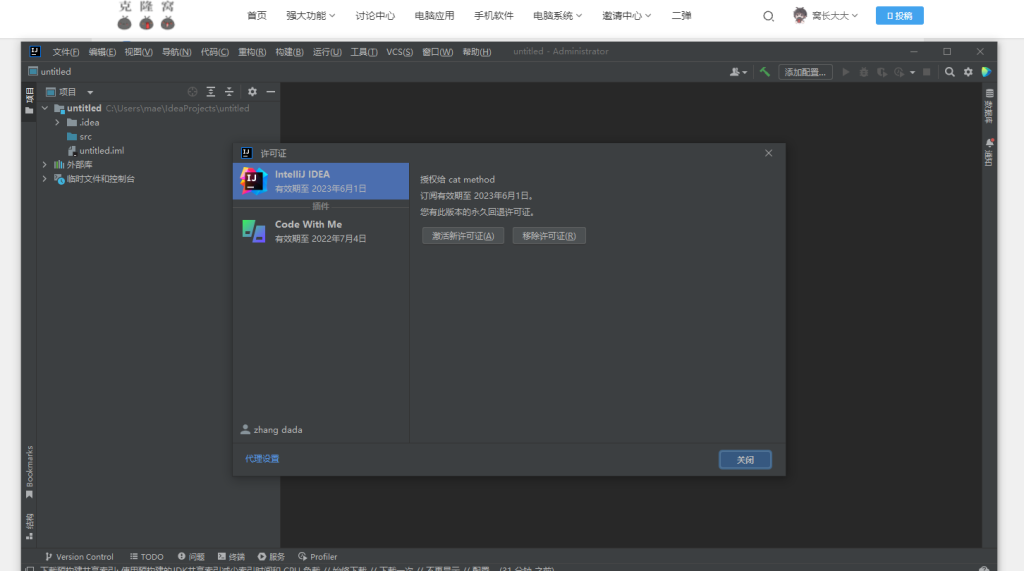Click the user avatar on website header
The height and width of the screenshot is (571, 1024).
point(799,15)
